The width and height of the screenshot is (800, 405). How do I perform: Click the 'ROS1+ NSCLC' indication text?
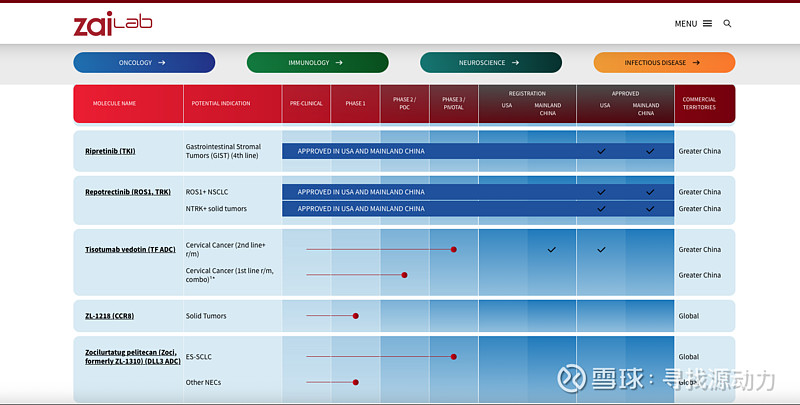tap(207, 192)
